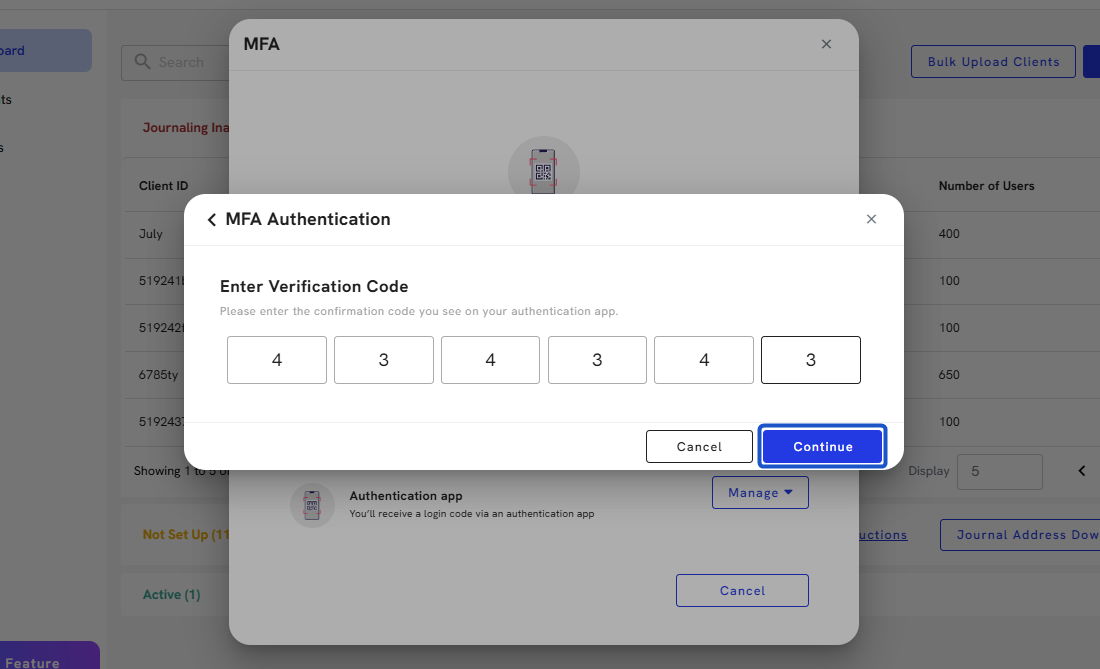Viewport: 1100px width, 669px height.
Task: Expand the Active (1) section
Action: (172, 595)
